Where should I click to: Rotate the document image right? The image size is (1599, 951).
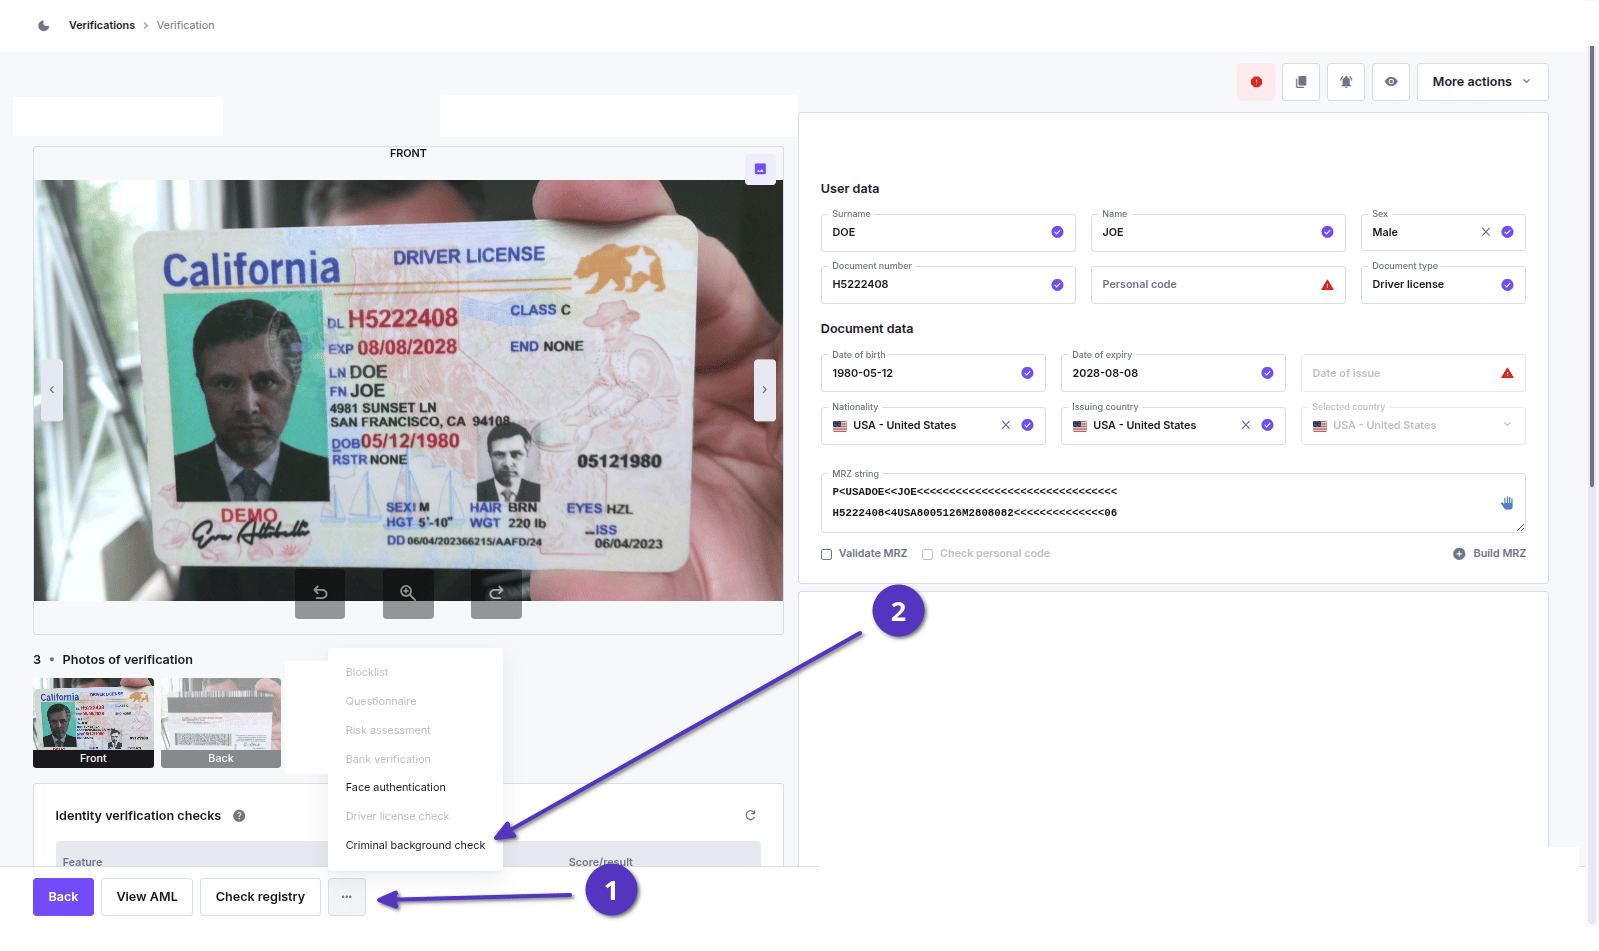click(496, 593)
